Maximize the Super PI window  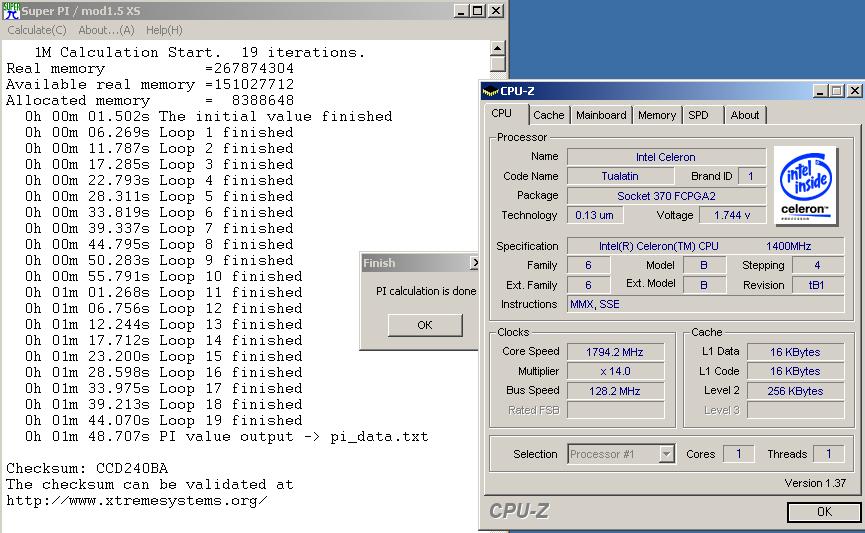point(478,10)
